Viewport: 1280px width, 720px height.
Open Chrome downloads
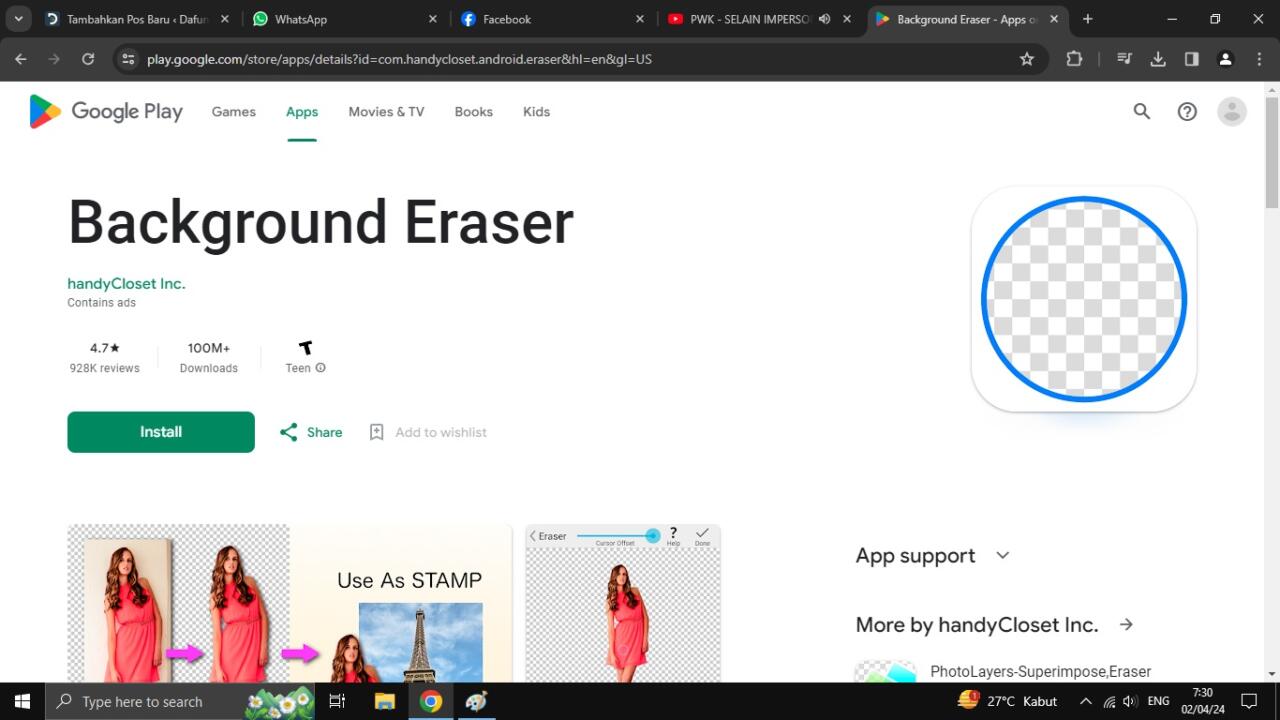tap(1158, 59)
